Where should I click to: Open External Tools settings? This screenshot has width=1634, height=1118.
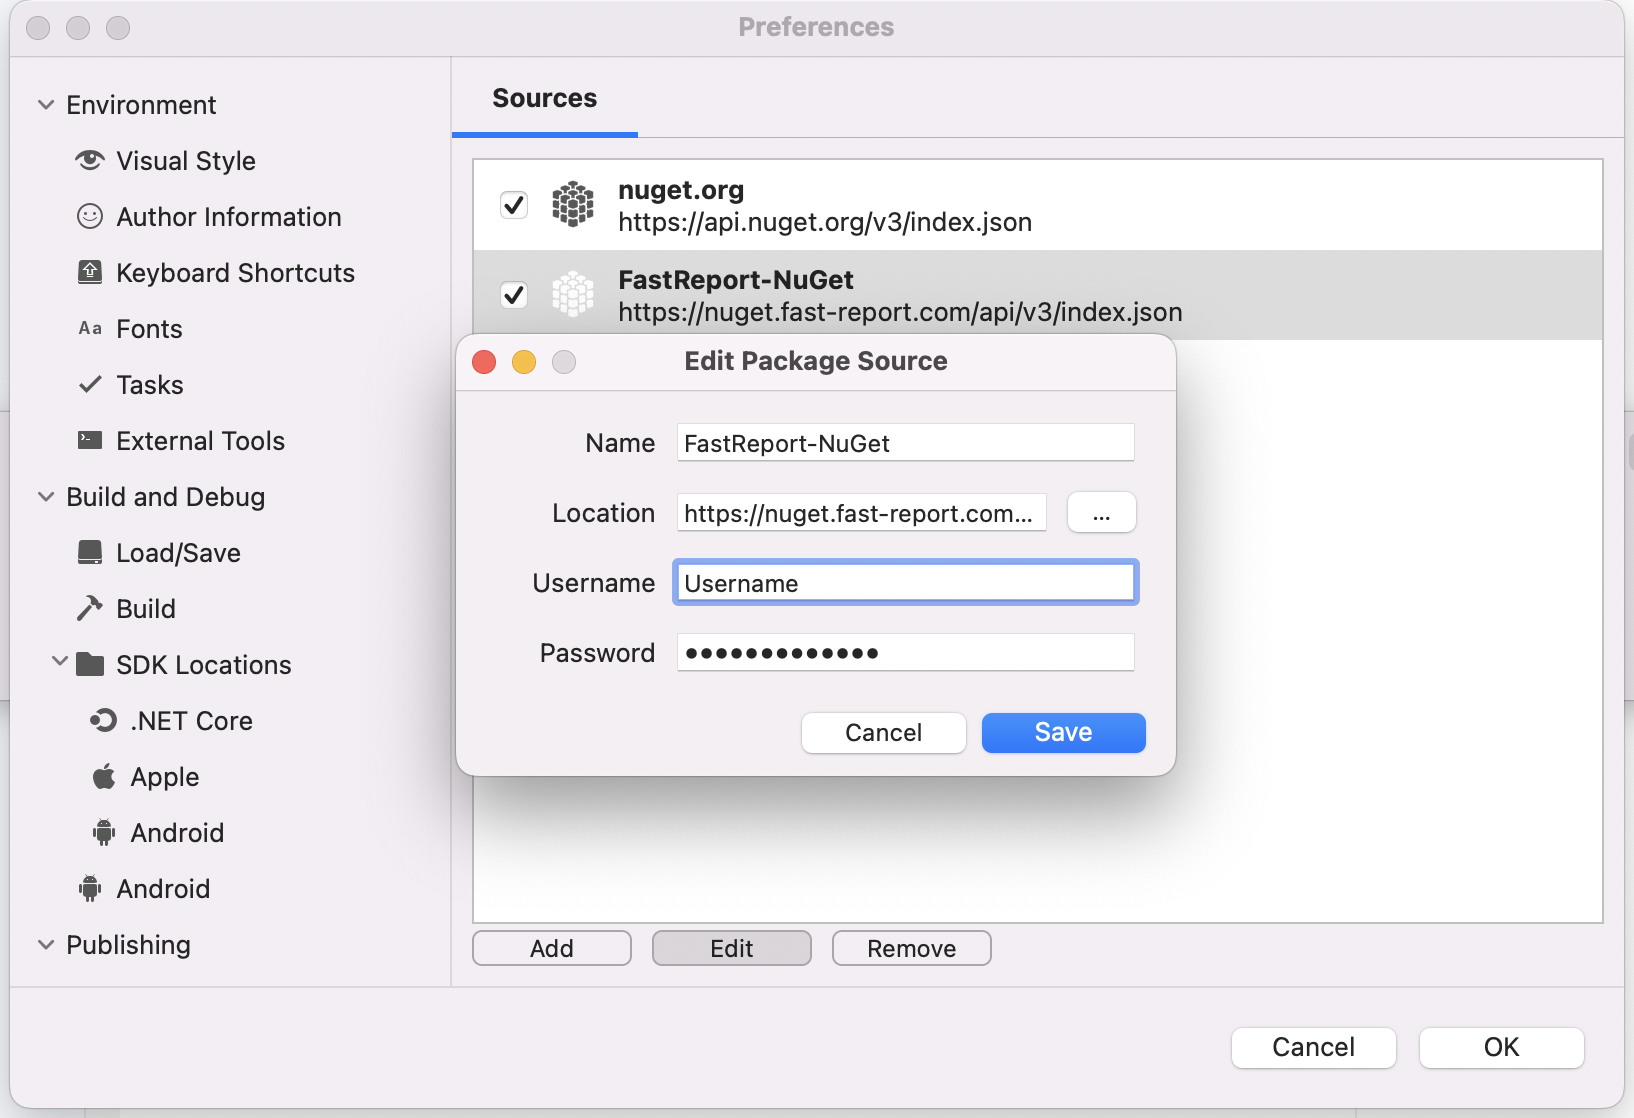[201, 441]
